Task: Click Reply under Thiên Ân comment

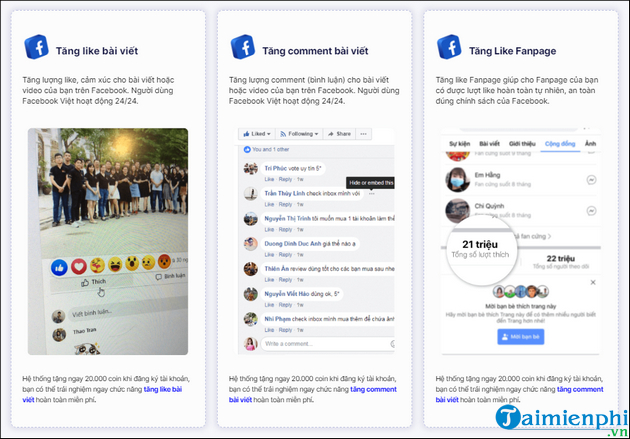Action: (x=285, y=280)
